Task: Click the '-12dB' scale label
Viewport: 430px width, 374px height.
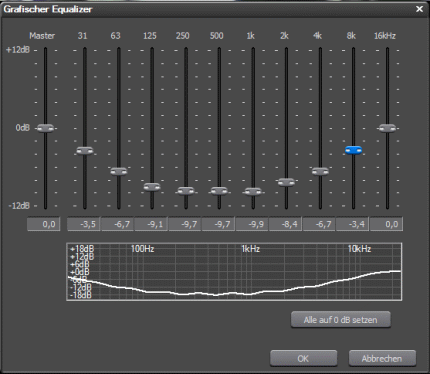Action: (x=19, y=205)
